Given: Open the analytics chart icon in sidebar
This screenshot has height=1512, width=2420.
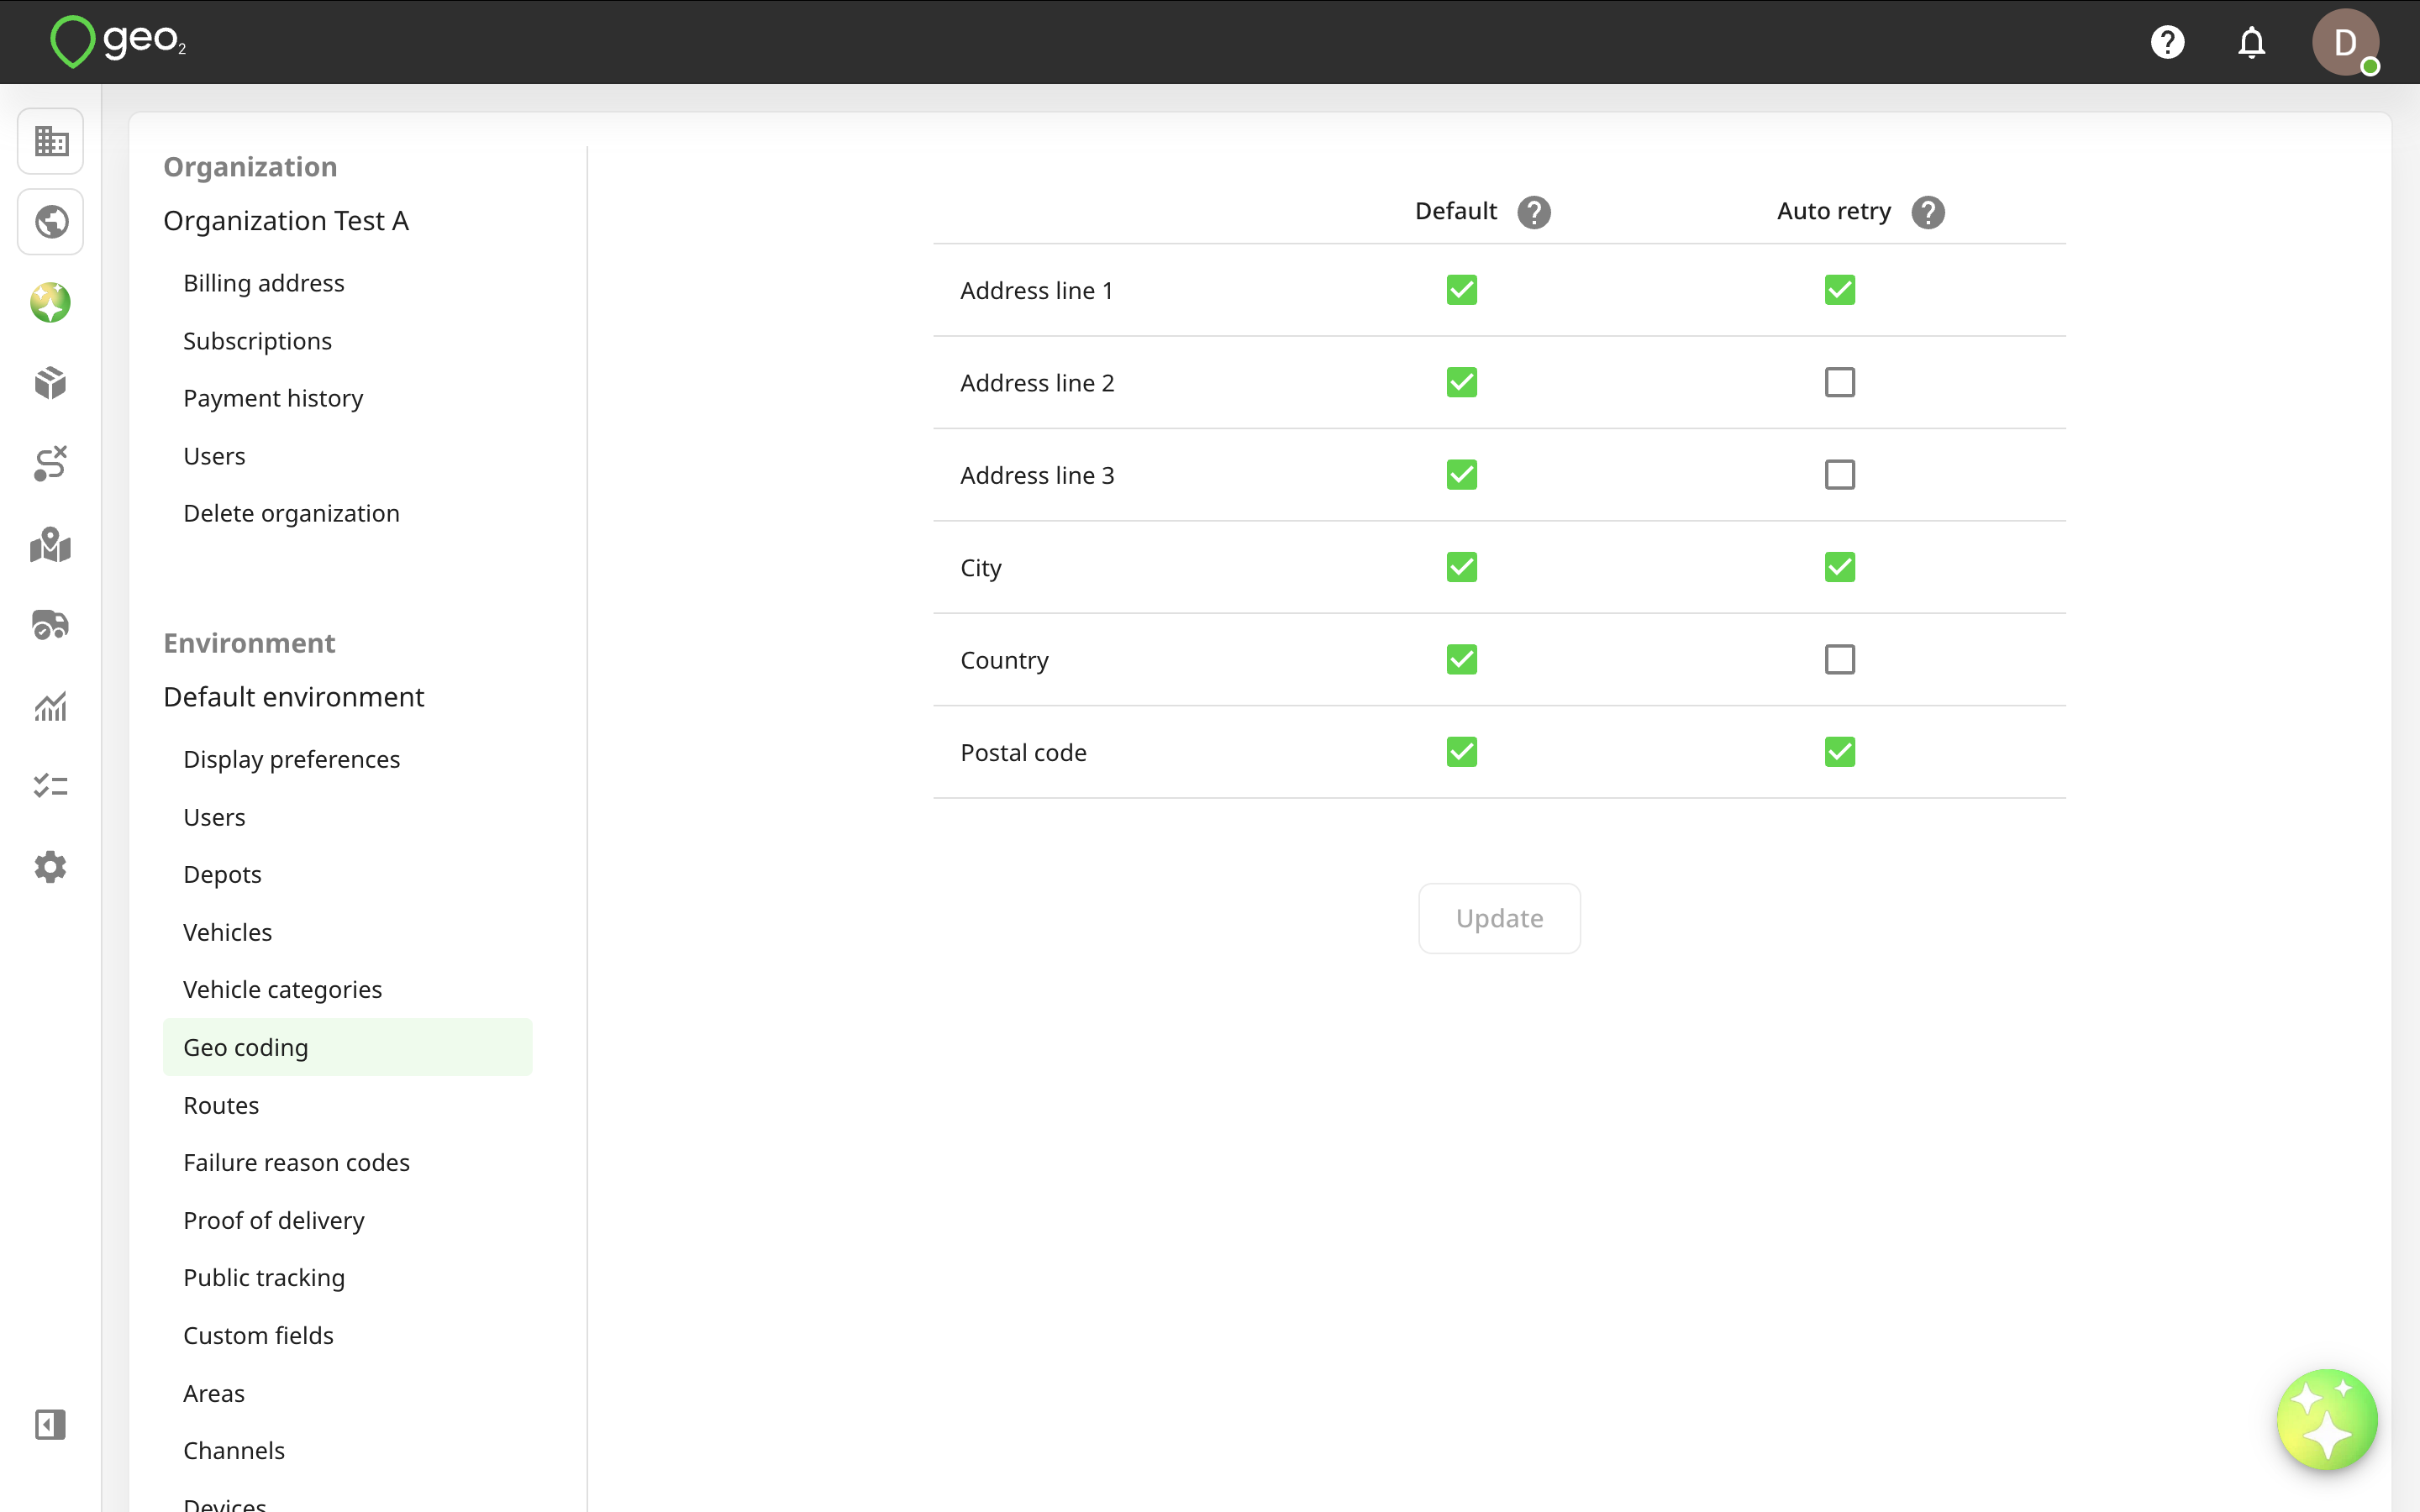Looking at the screenshot, I should pos(51,706).
